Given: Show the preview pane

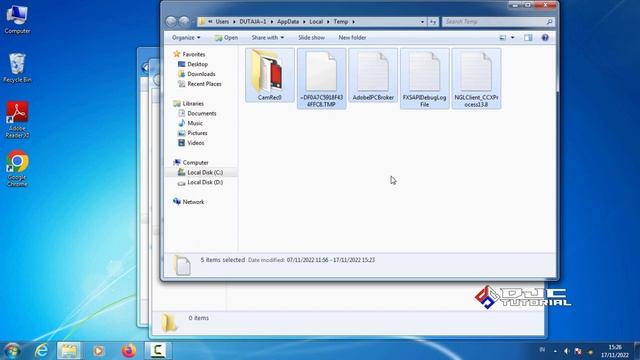Looking at the screenshot, I should point(528,38).
